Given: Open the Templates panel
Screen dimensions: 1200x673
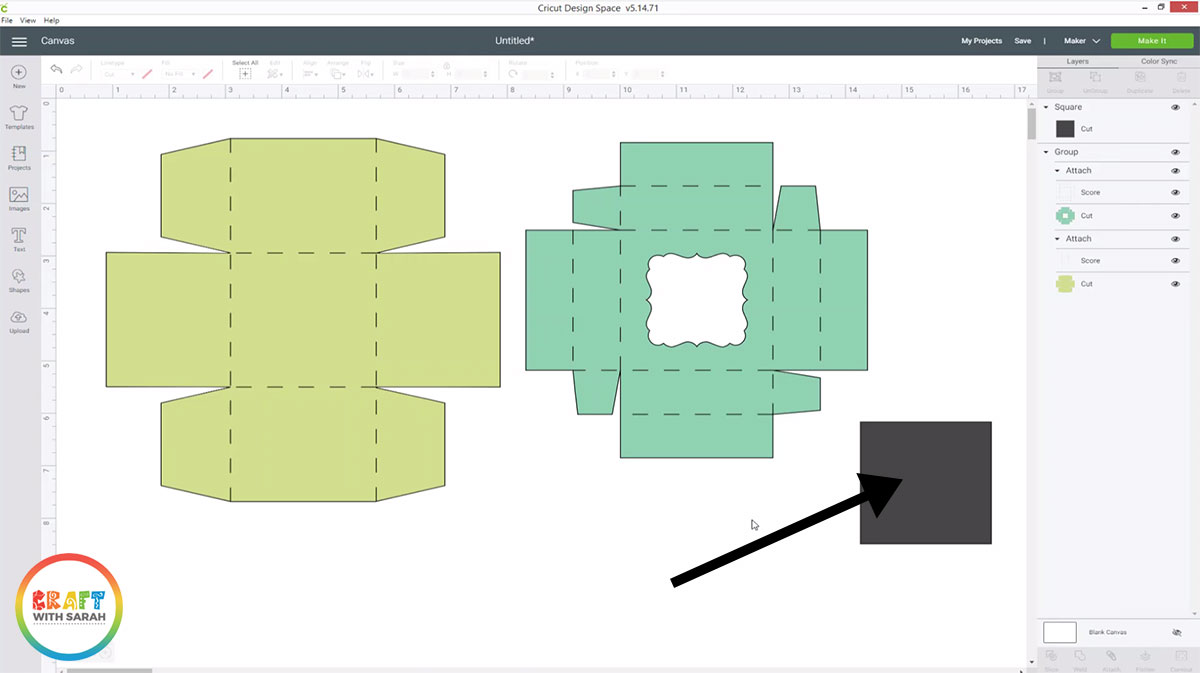Looking at the screenshot, I should [19, 114].
